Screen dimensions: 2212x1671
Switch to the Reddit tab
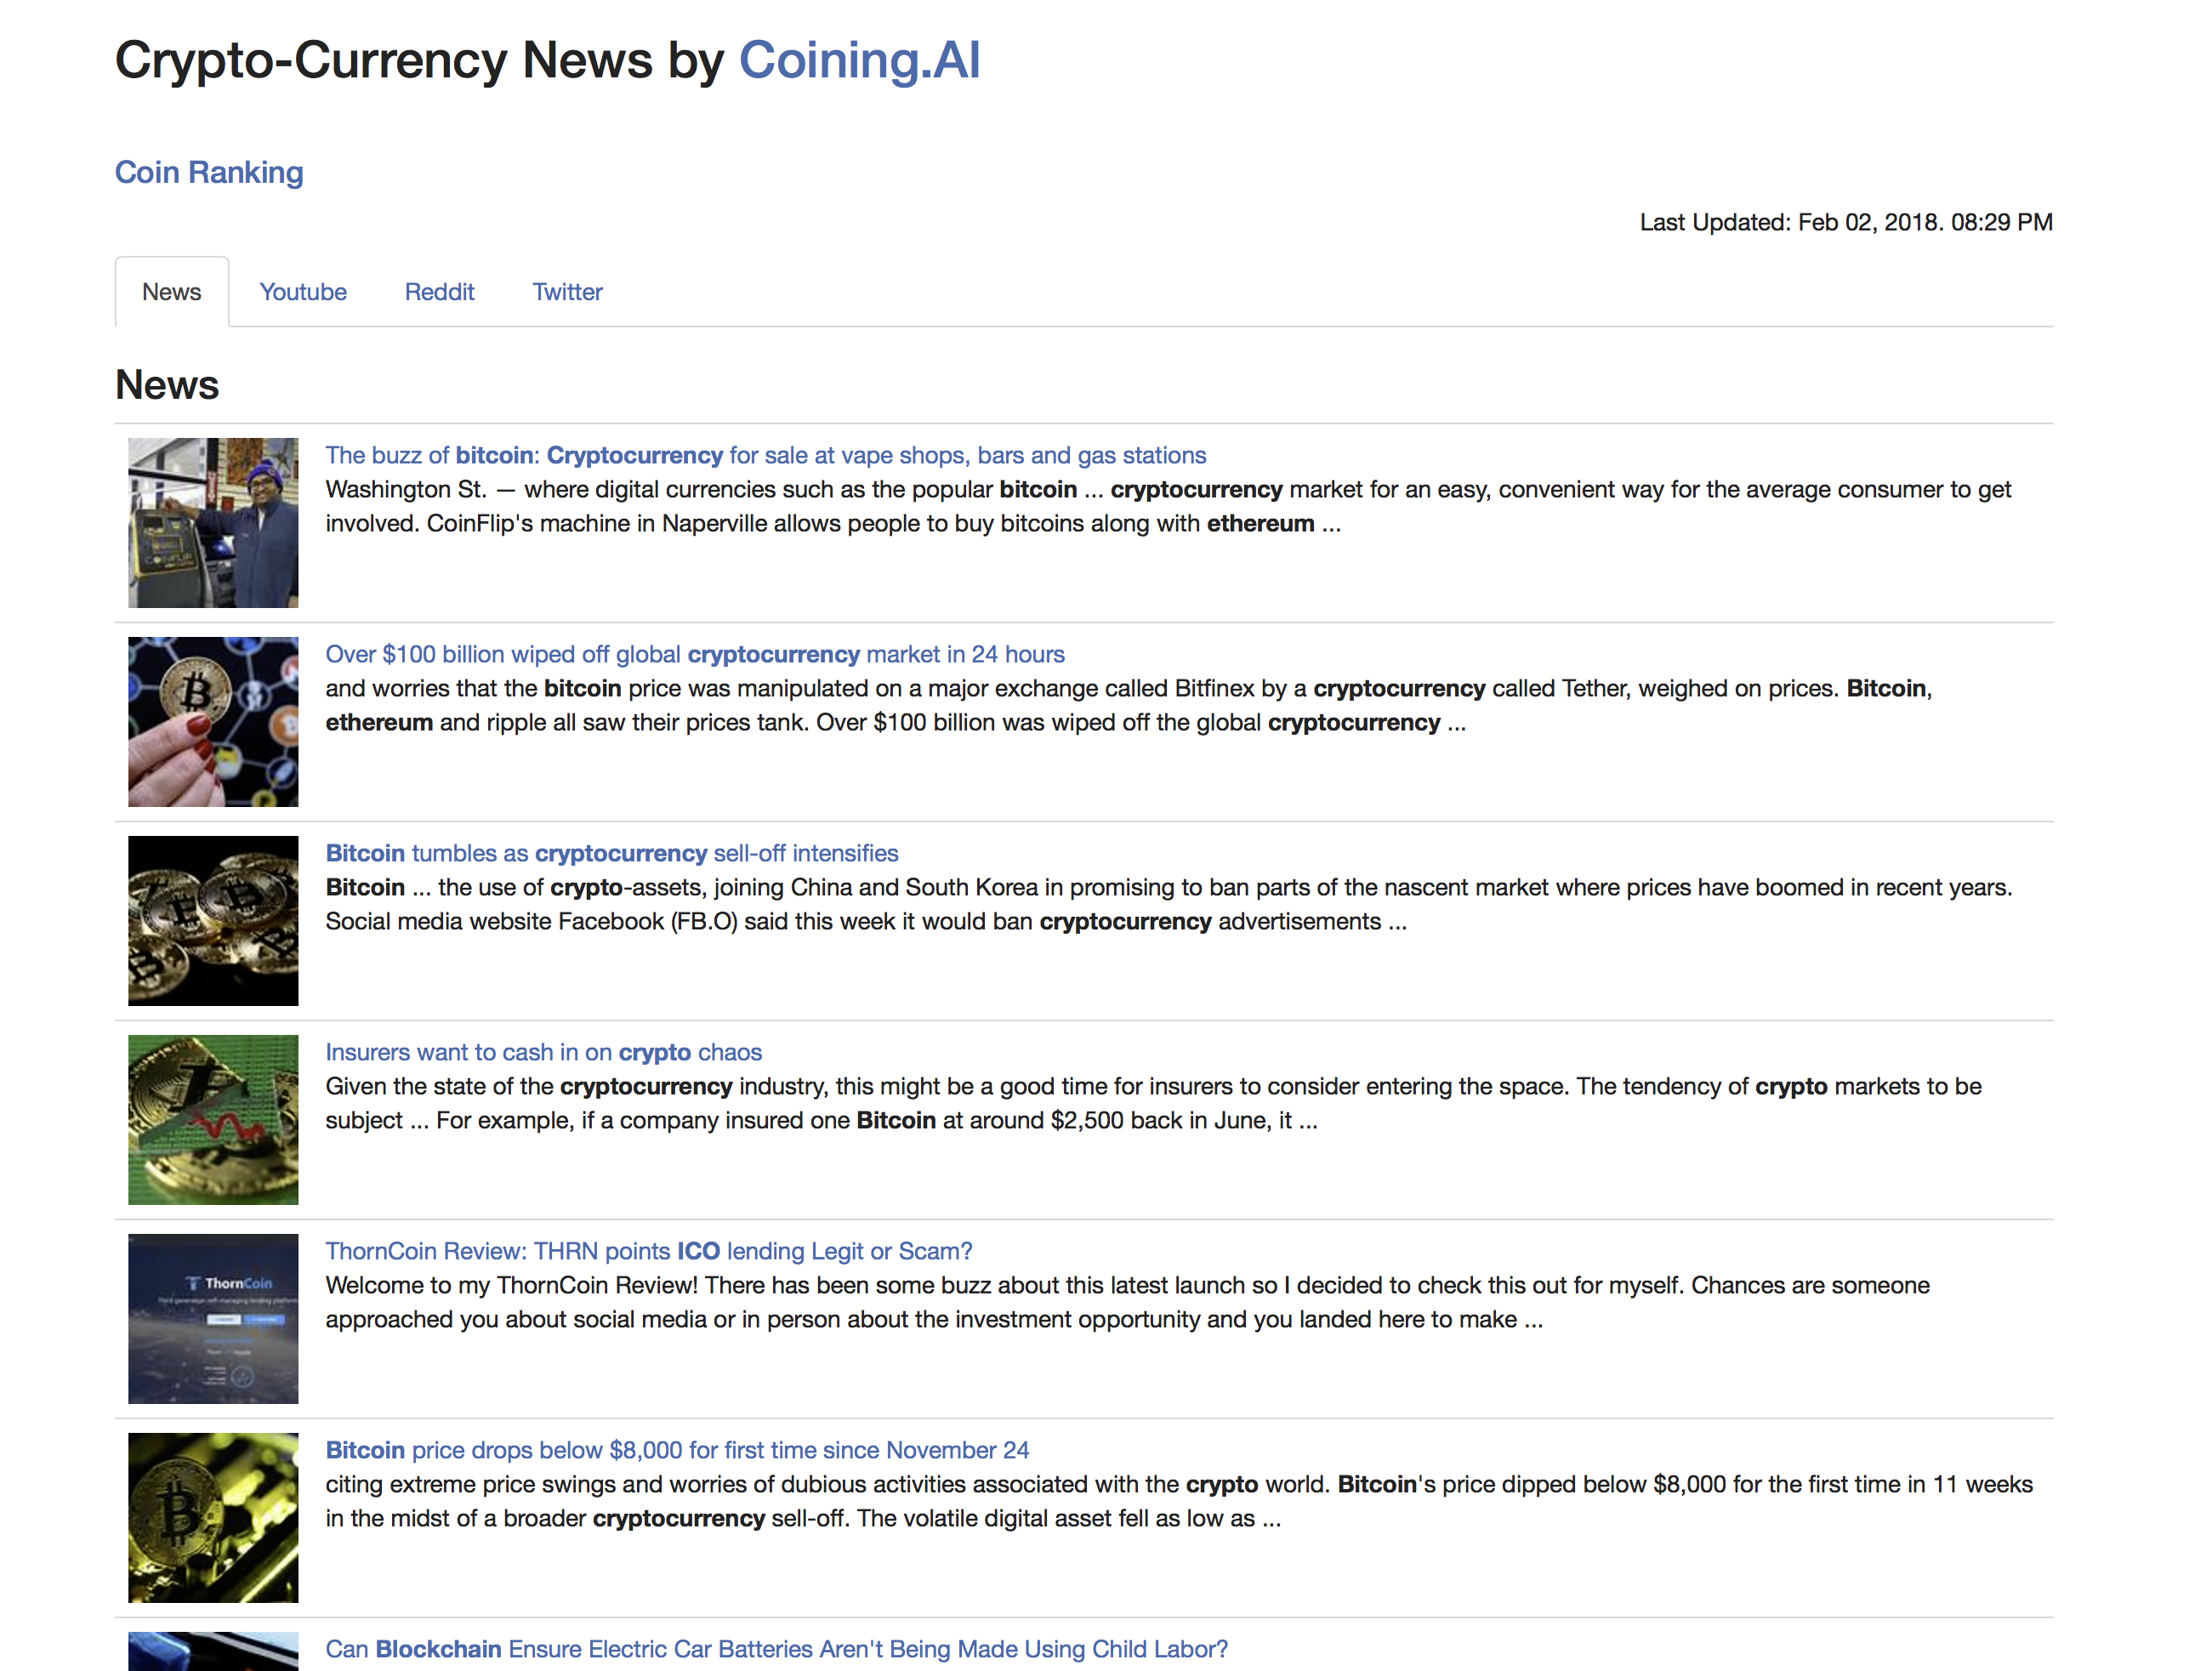[x=439, y=291]
